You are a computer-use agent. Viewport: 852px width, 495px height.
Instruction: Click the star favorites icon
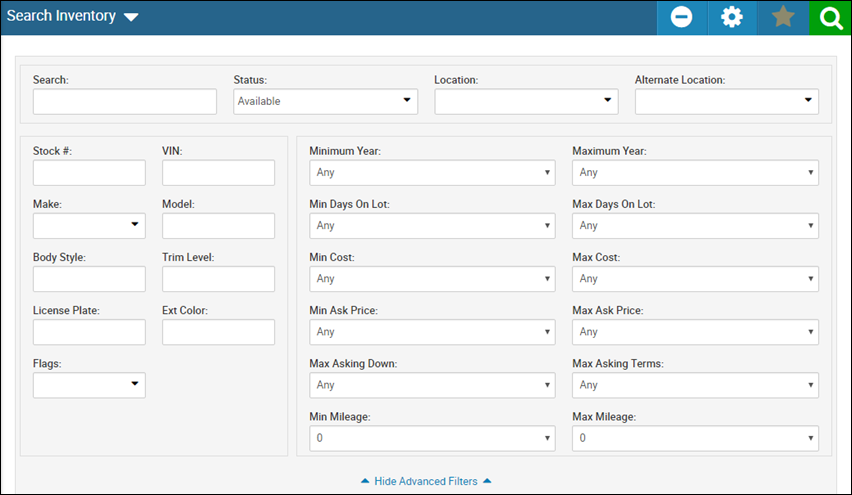[783, 18]
